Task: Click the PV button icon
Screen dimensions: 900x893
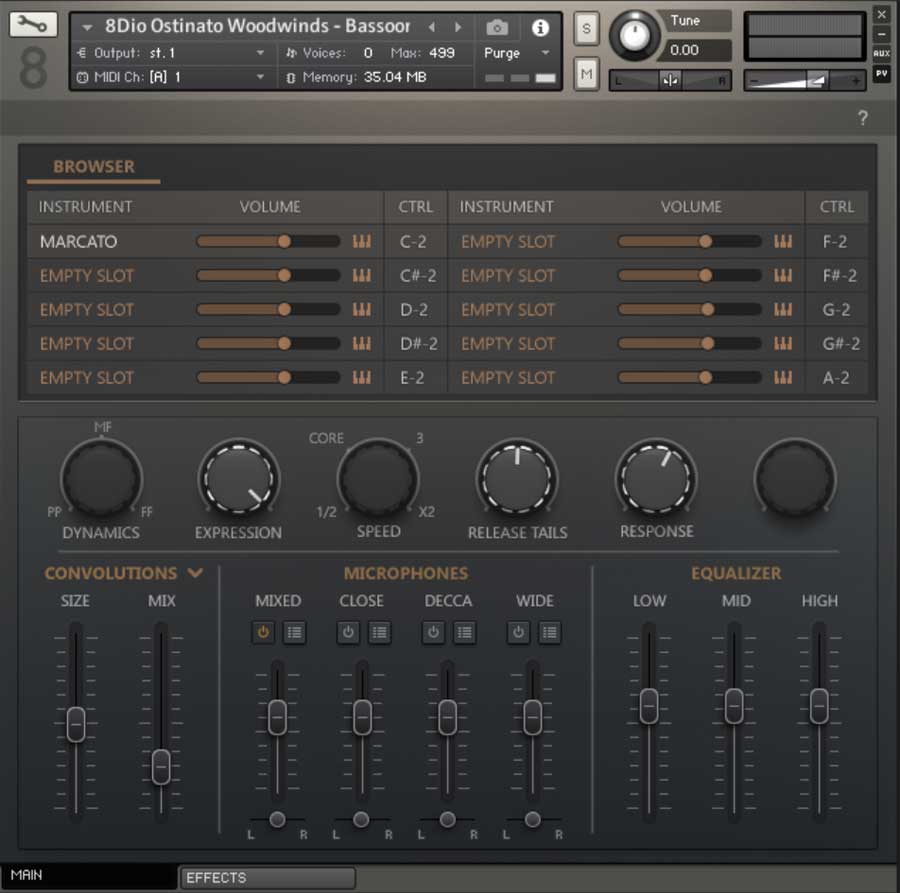Action: pyautogui.click(x=882, y=73)
